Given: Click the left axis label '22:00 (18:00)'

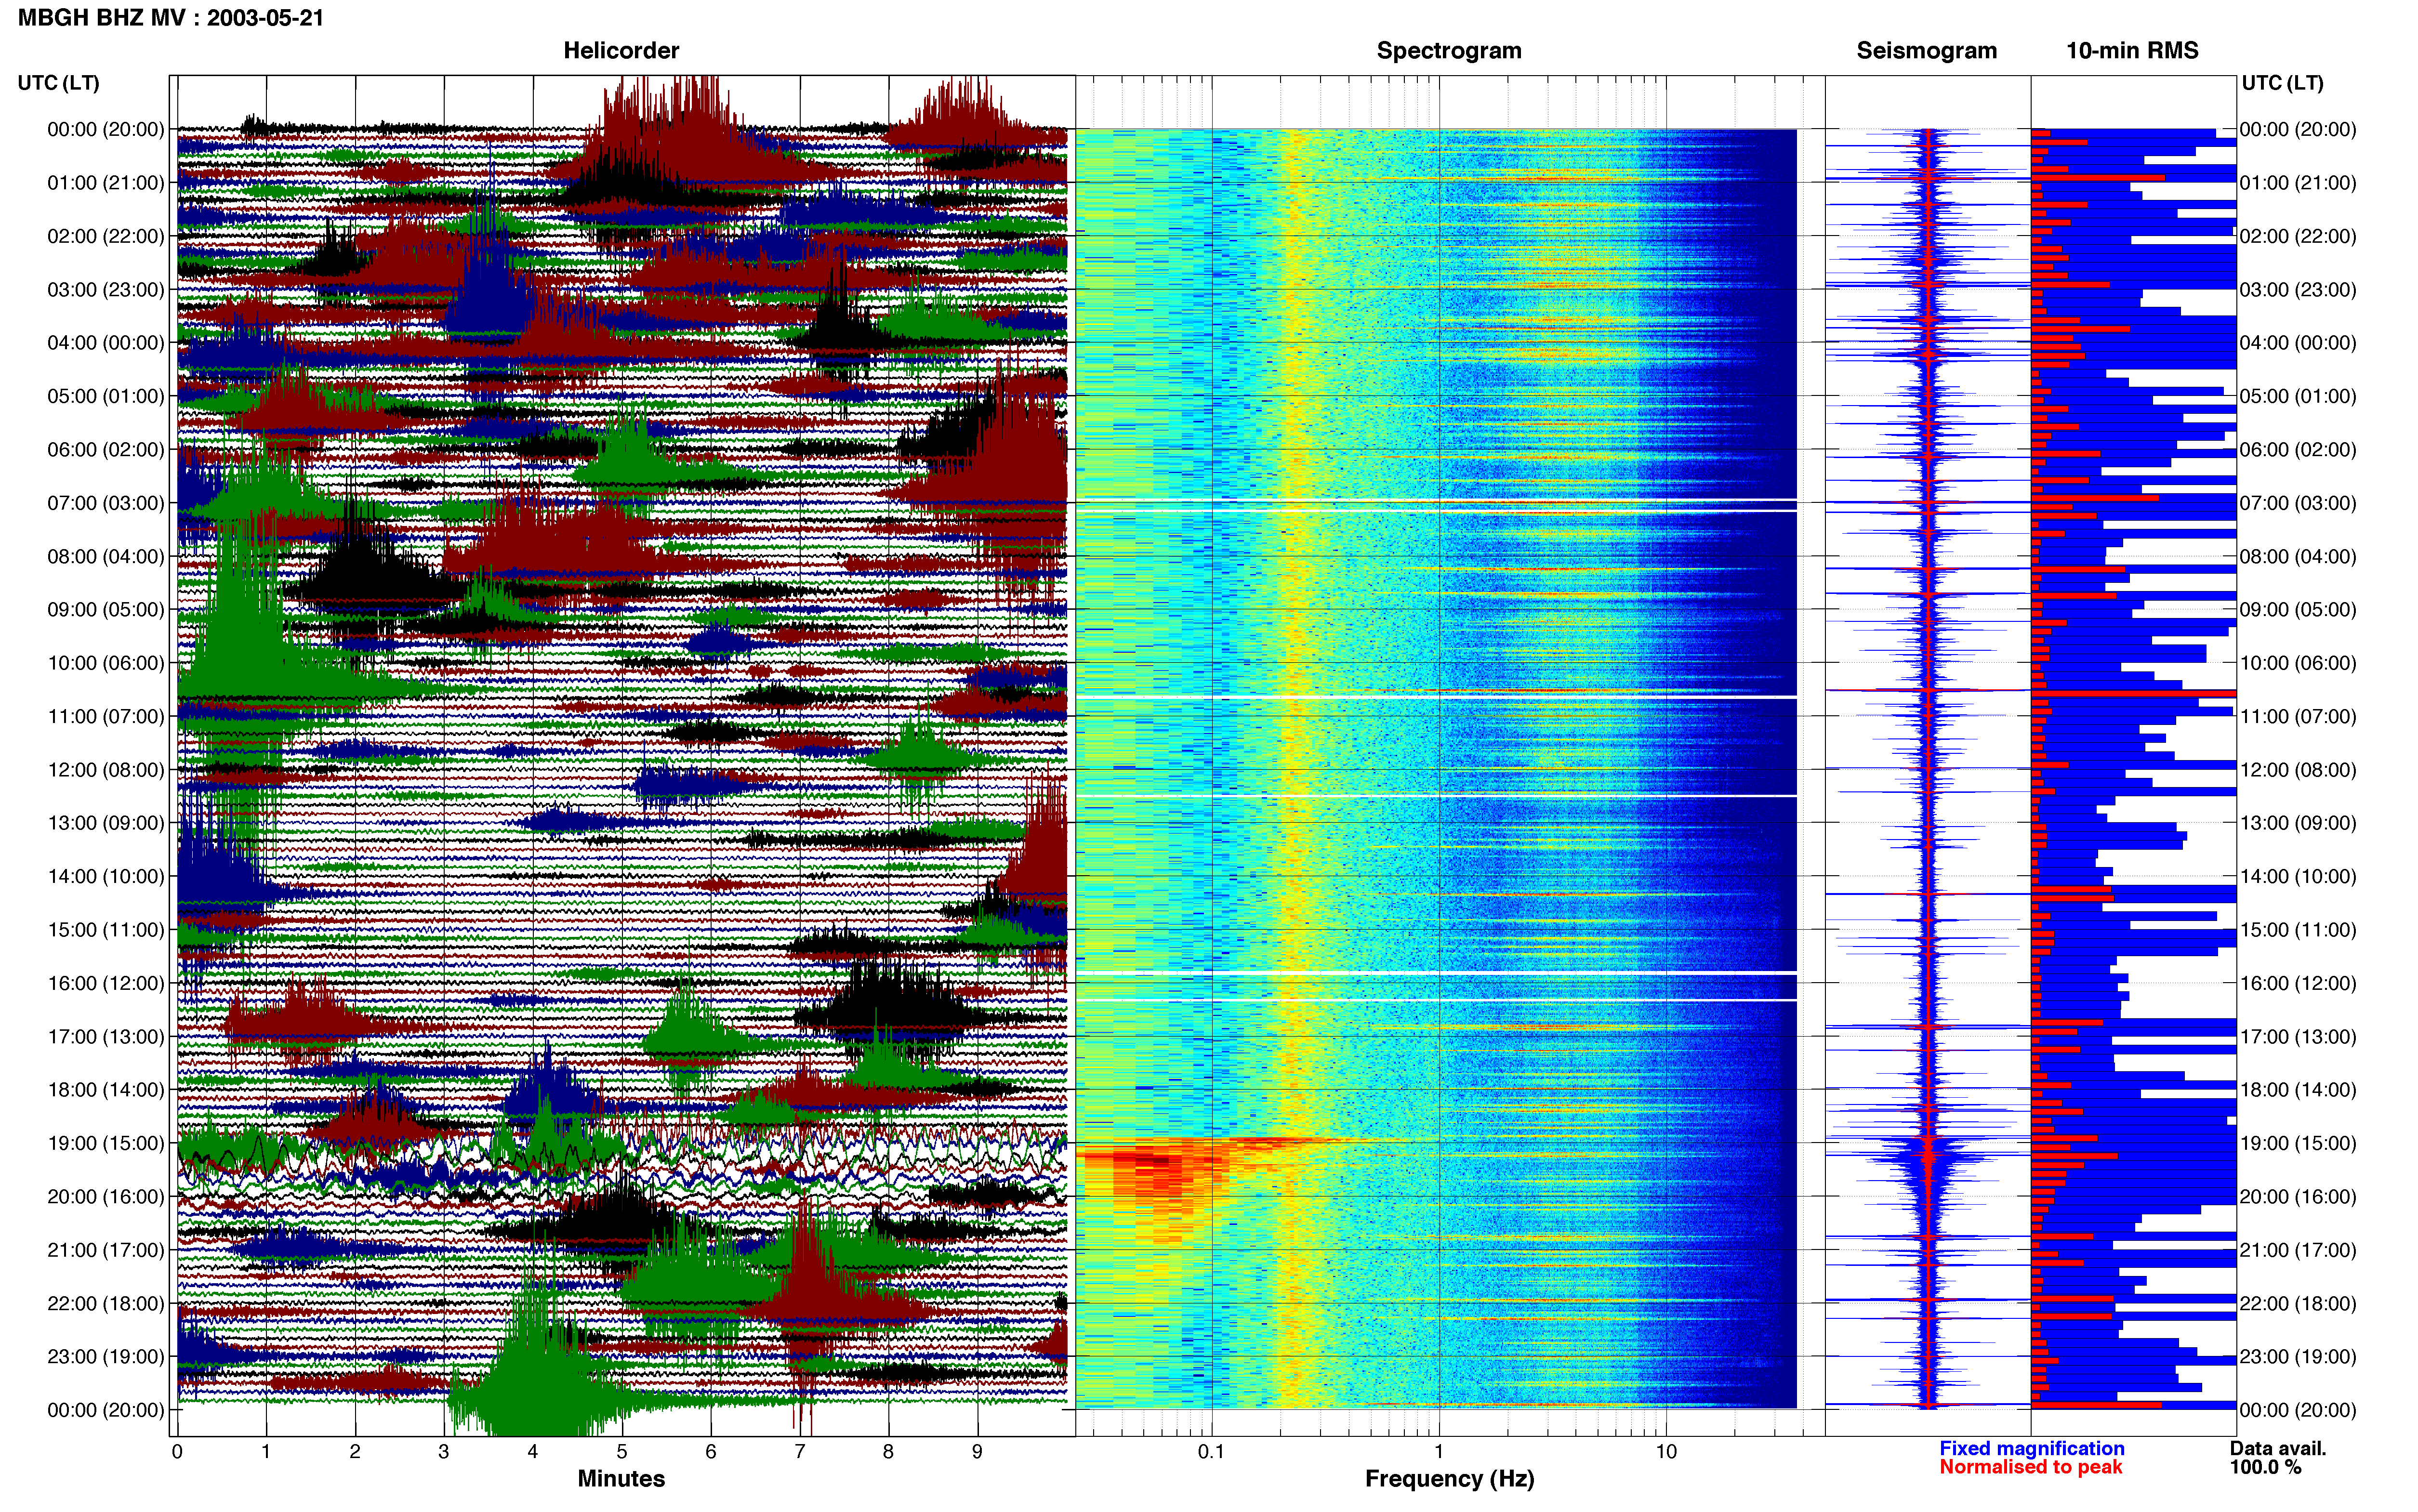Looking at the screenshot, I should tap(105, 1304).
